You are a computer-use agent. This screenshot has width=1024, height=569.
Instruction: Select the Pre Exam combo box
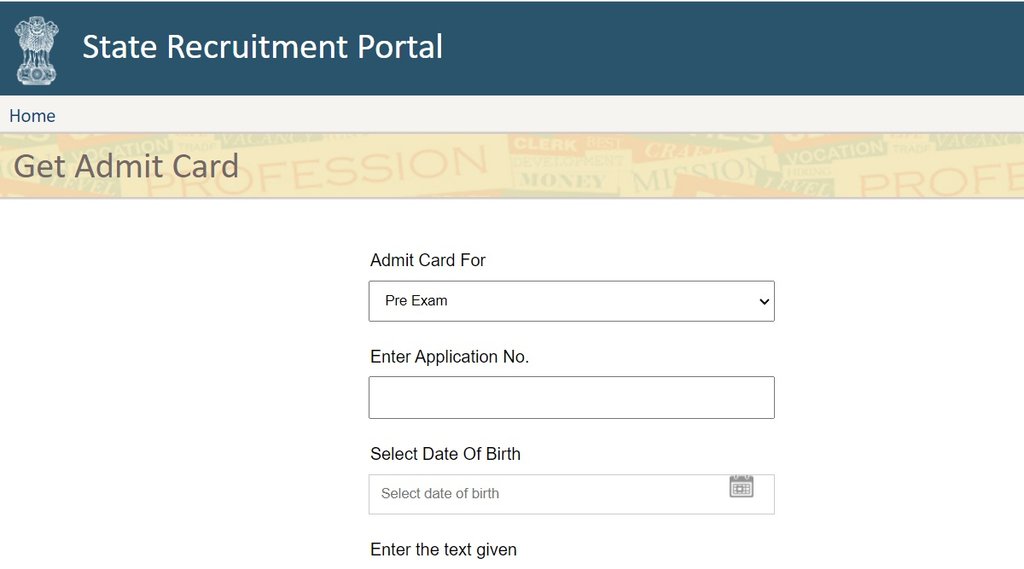click(x=560, y=301)
